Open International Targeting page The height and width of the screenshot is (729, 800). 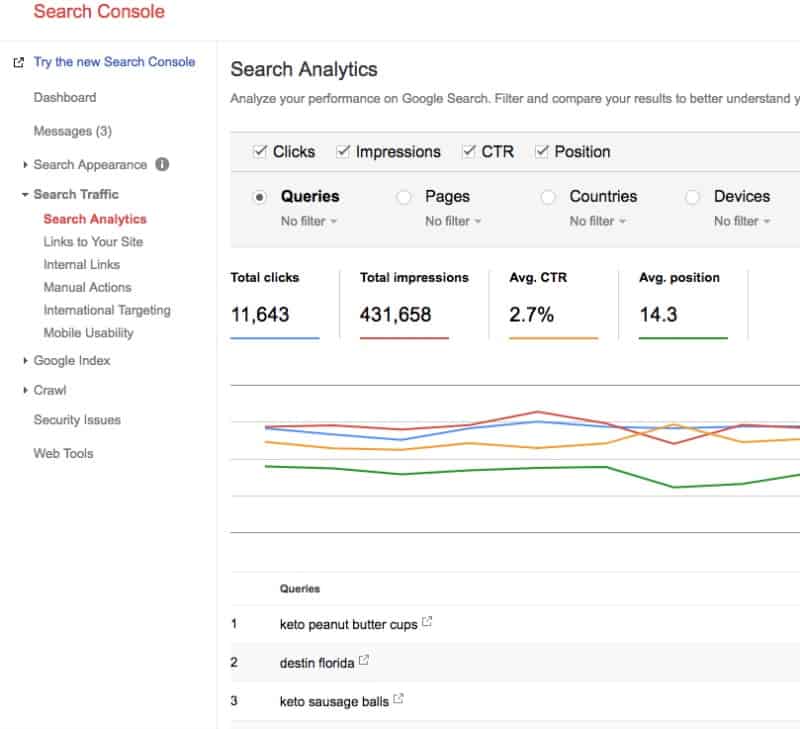107,310
